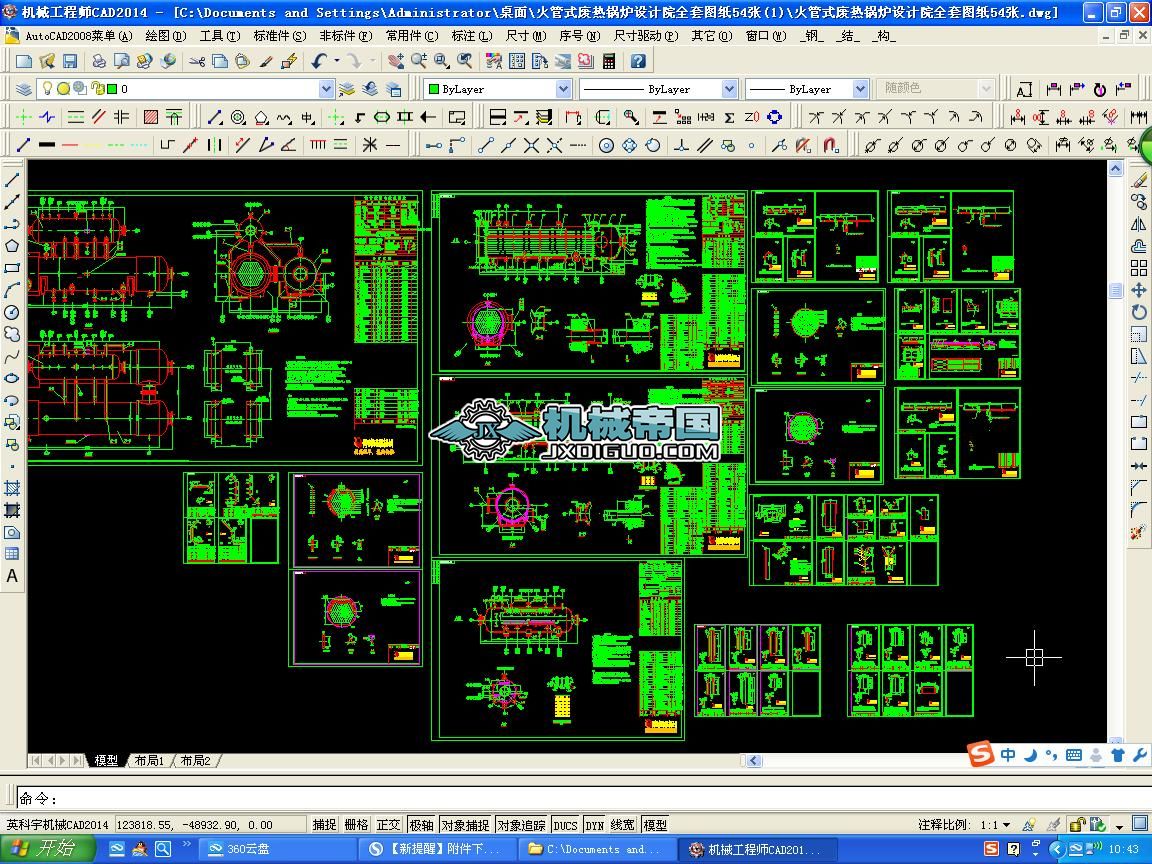Screen dimensions: 1152x864
Task: Click the text height 'A' dimension icon
Action: 1024,90
